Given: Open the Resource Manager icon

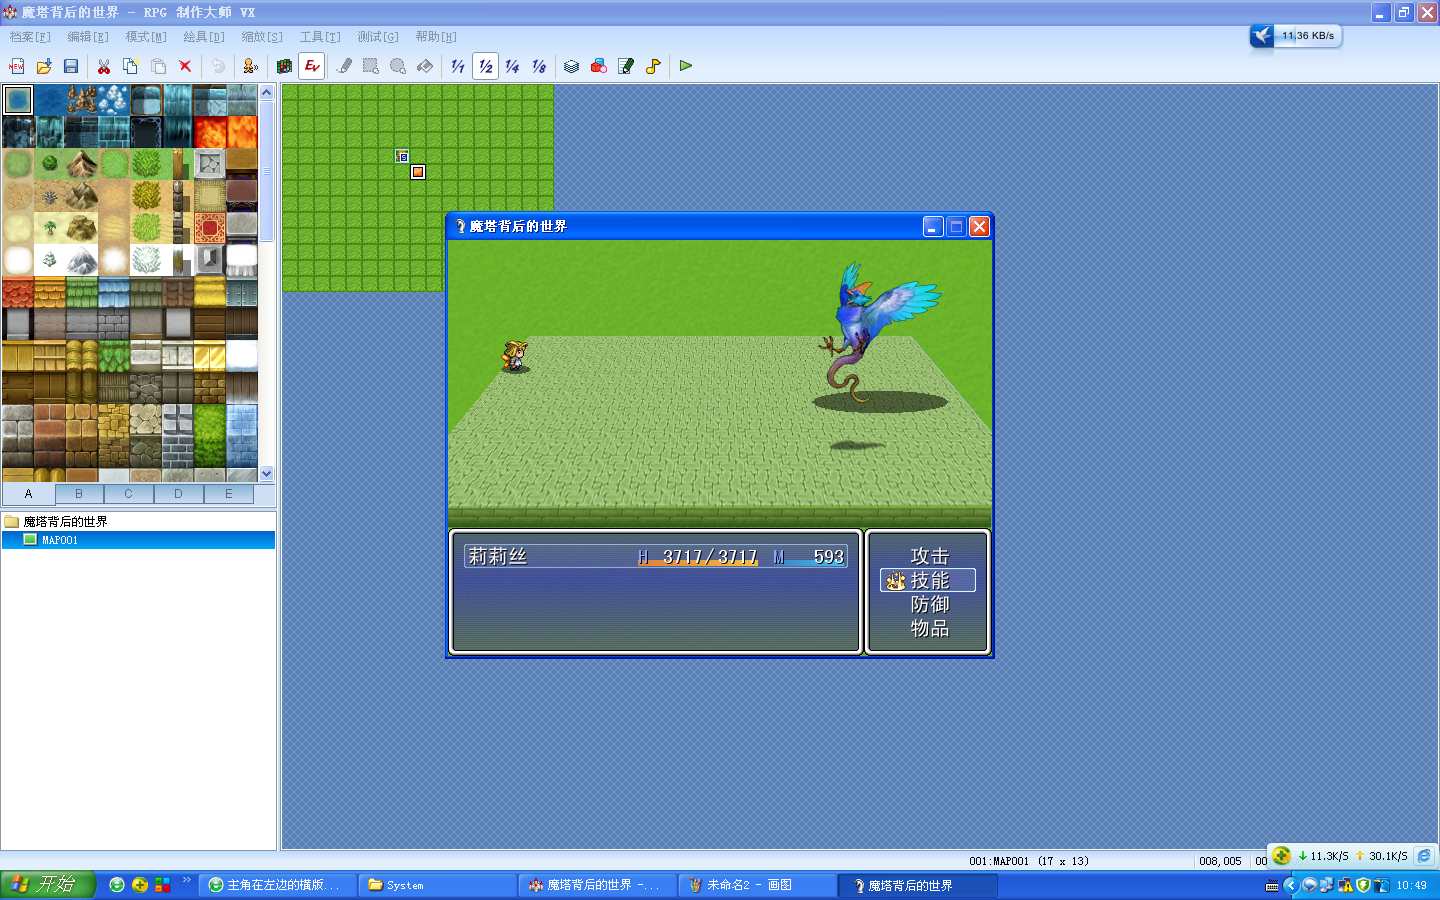Looking at the screenshot, I should pyautogui.click(x=599, y=66).
